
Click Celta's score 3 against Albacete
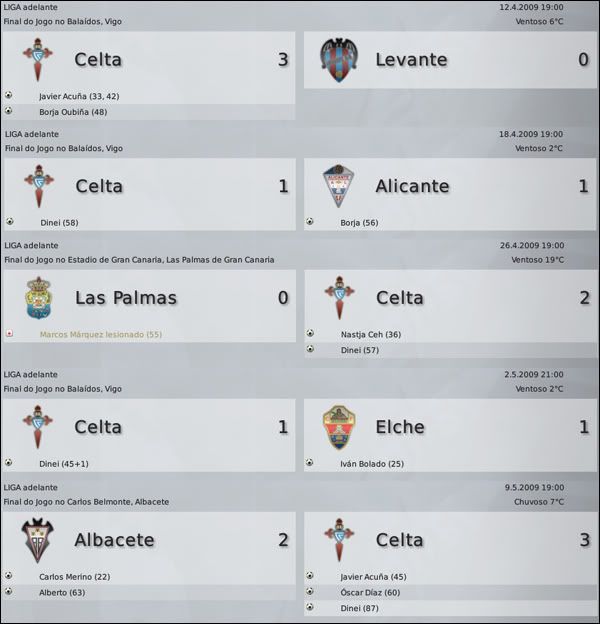584,540
